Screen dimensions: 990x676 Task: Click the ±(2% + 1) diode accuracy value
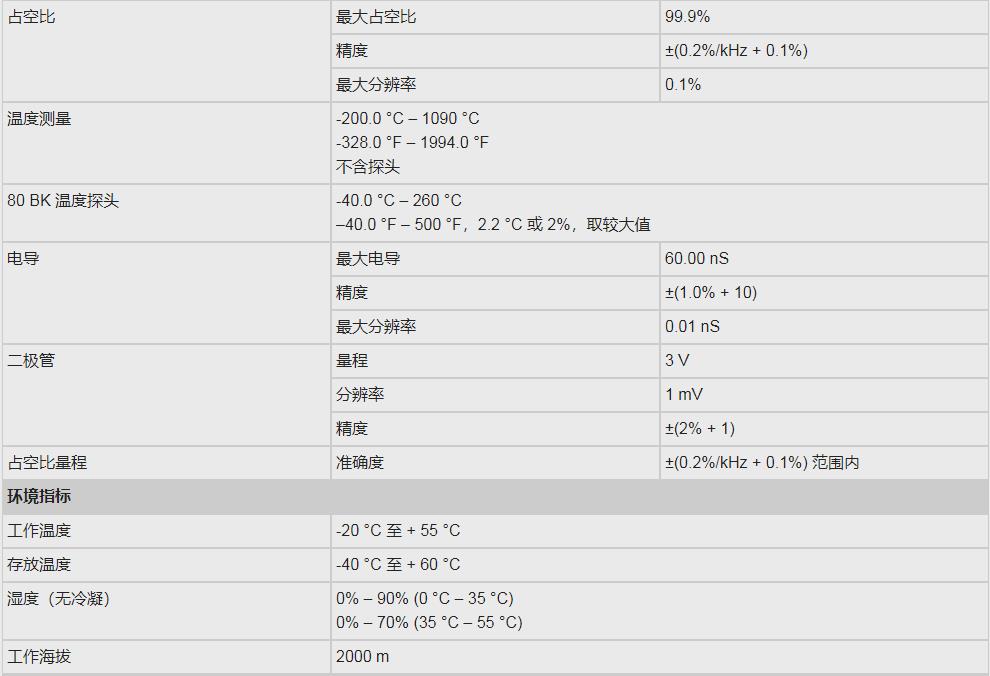click(700, 429)
